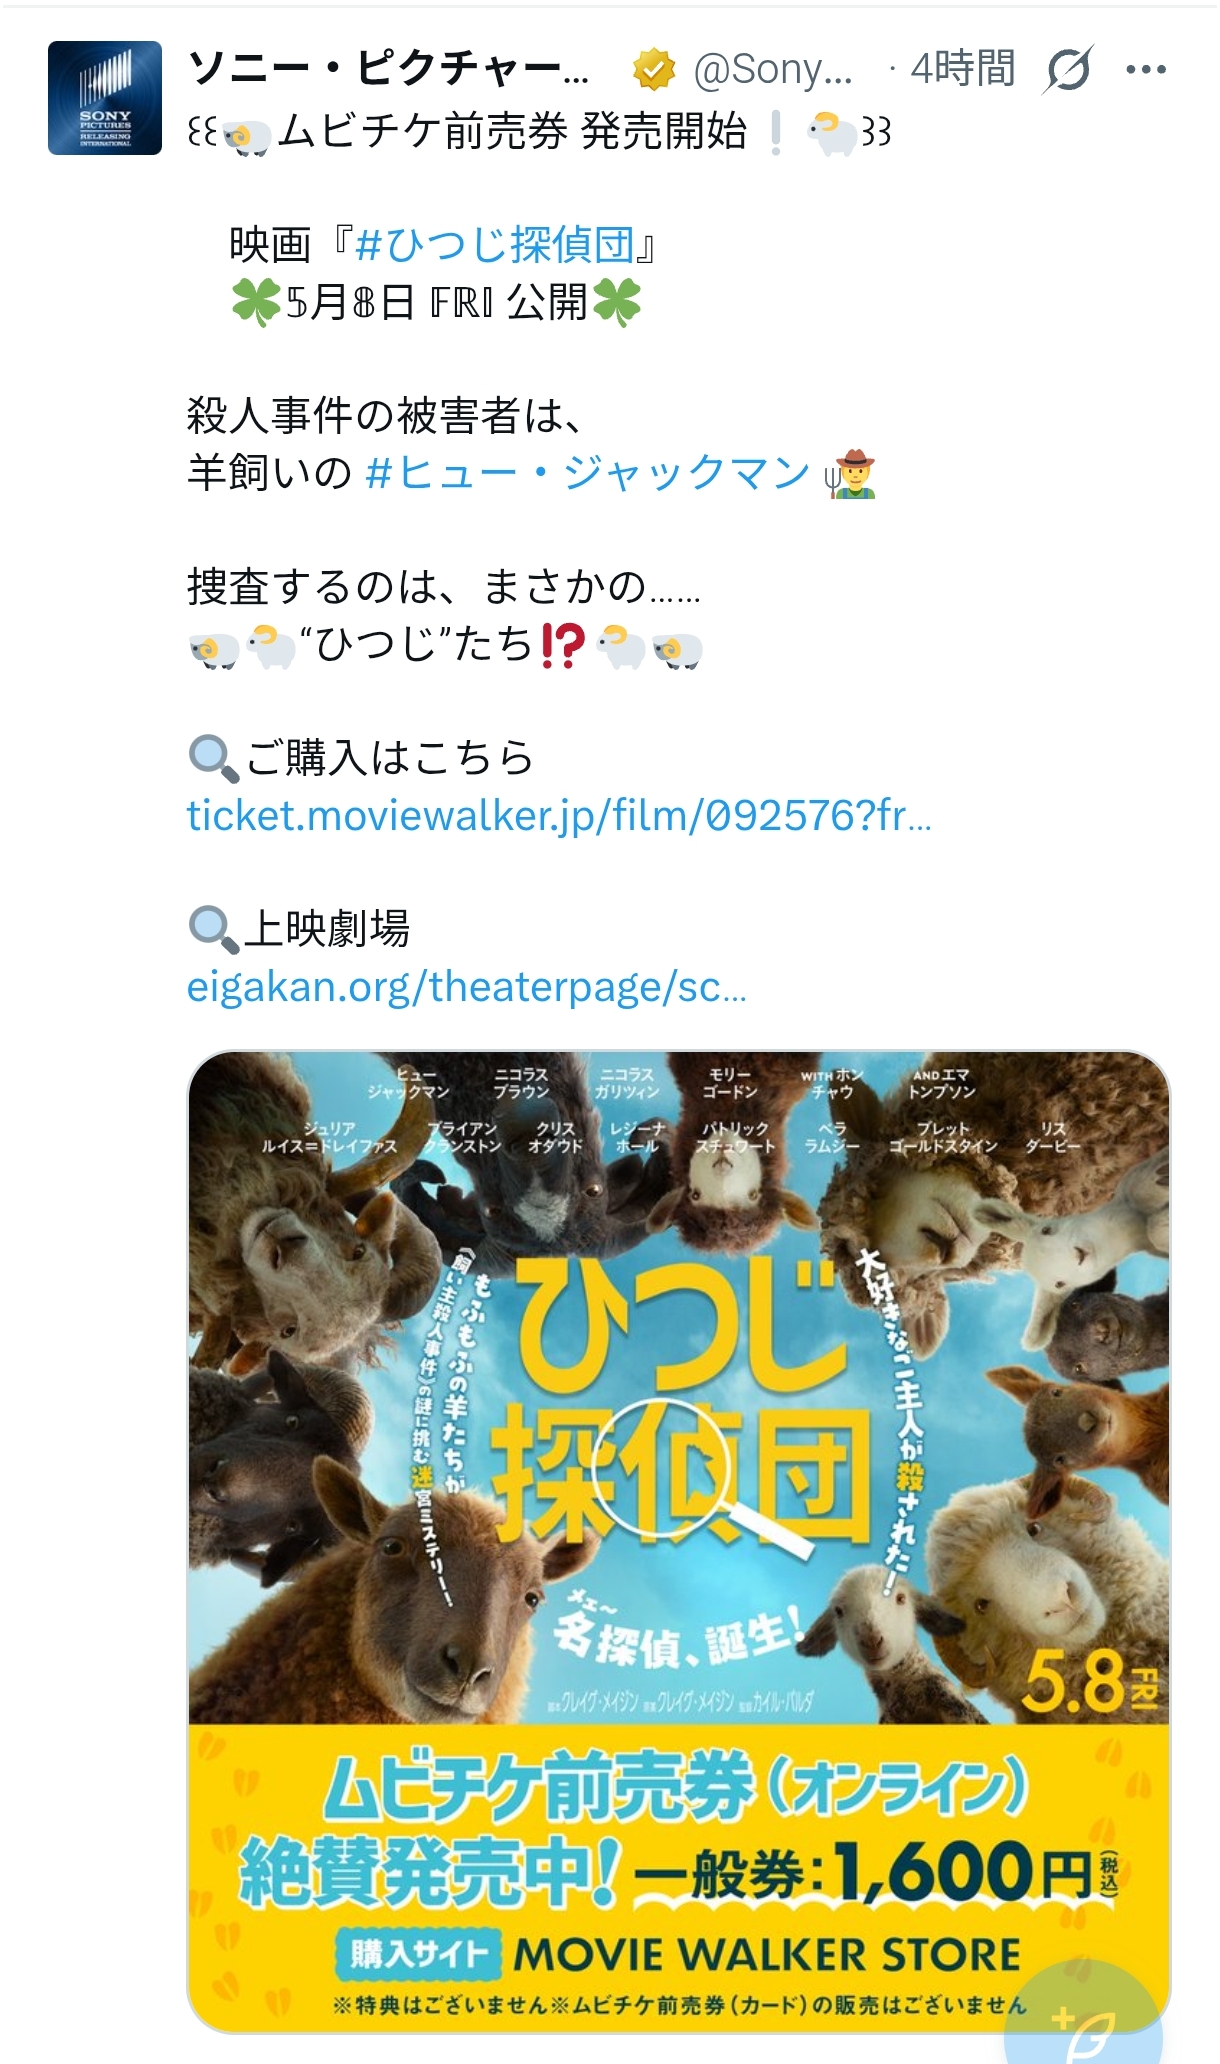Screen dimensions: 1220x2064
Task: Open the ひつじ探偵団 movie poster image
Action: point(679,1541)
